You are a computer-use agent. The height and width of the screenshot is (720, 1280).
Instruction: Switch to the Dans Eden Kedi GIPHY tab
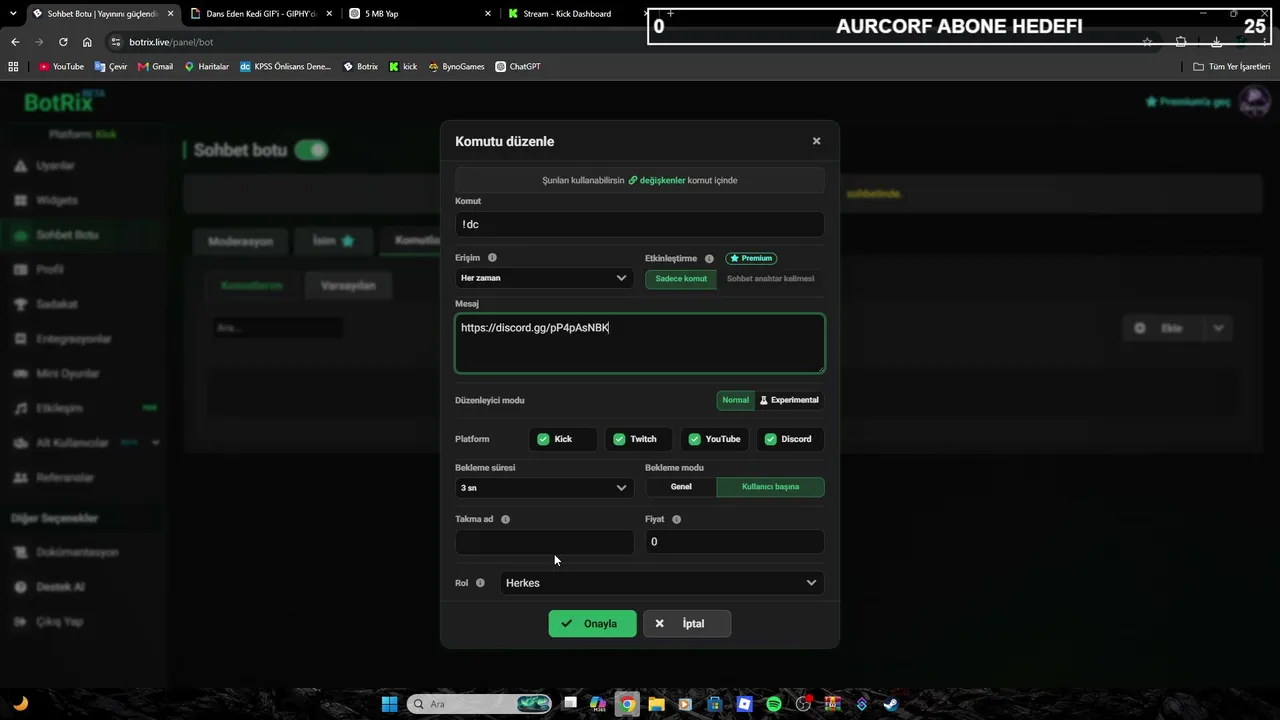(x=261, y=14)
